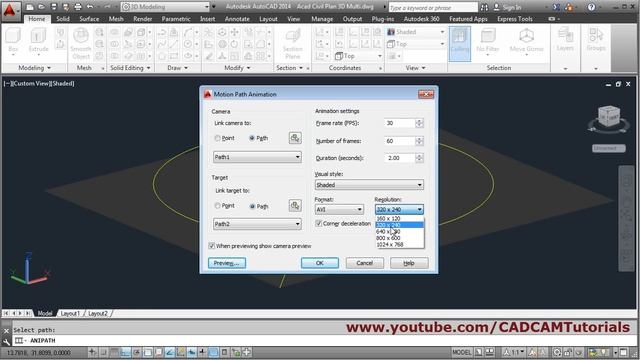Switch to the Layout1 tab
Image resolution: width=640 pixels, height=360 pixels.
pos(70,313)
